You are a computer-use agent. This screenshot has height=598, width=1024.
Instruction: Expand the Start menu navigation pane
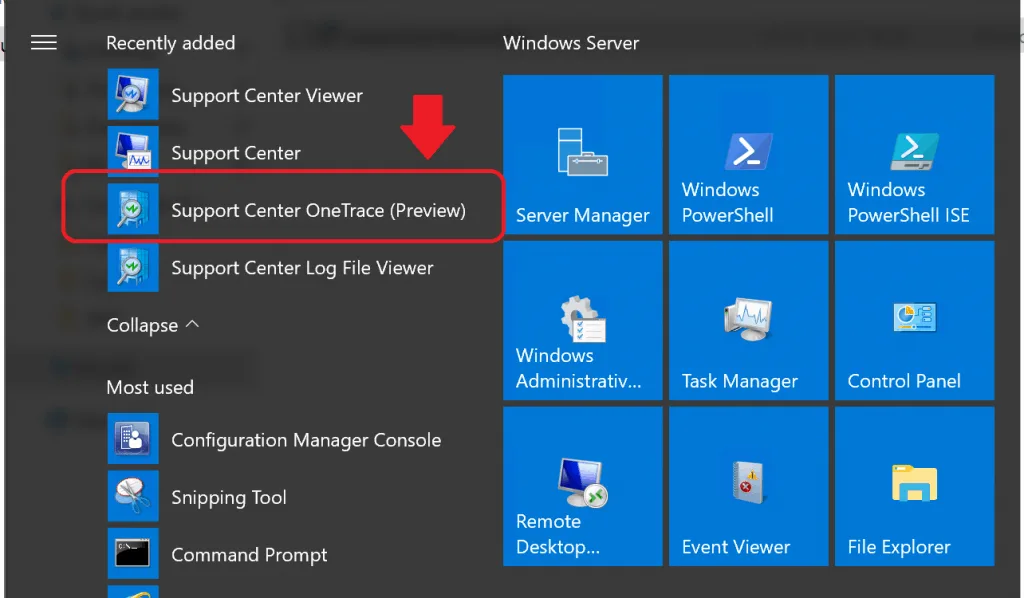tap(44, 42)
